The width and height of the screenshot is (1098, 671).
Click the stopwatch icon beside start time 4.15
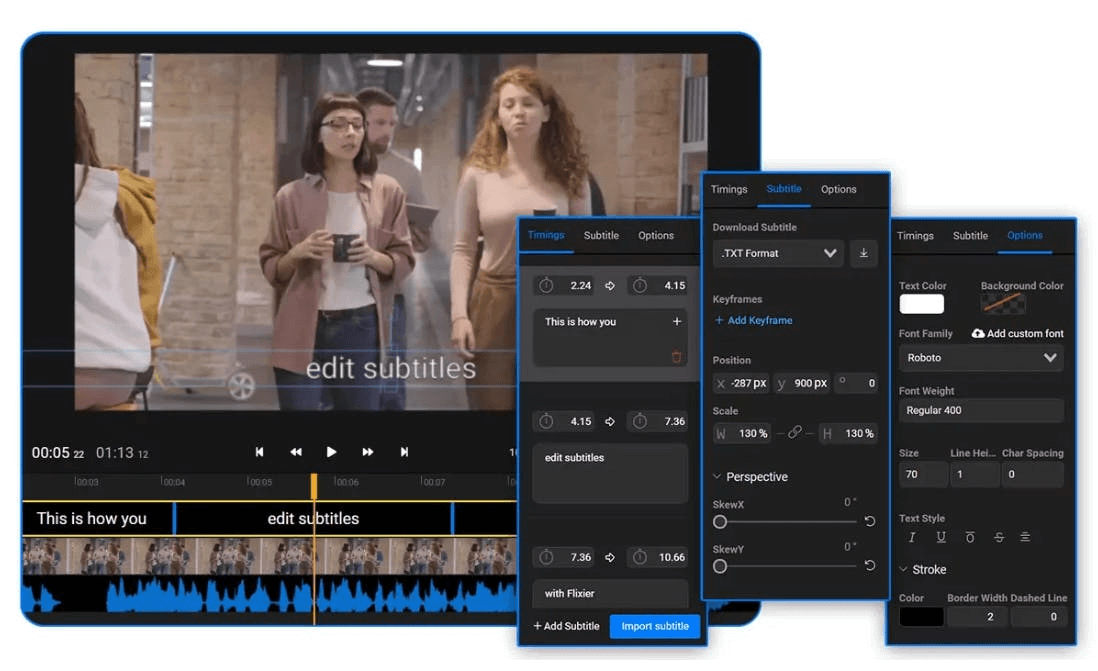[x=546, y=421]
